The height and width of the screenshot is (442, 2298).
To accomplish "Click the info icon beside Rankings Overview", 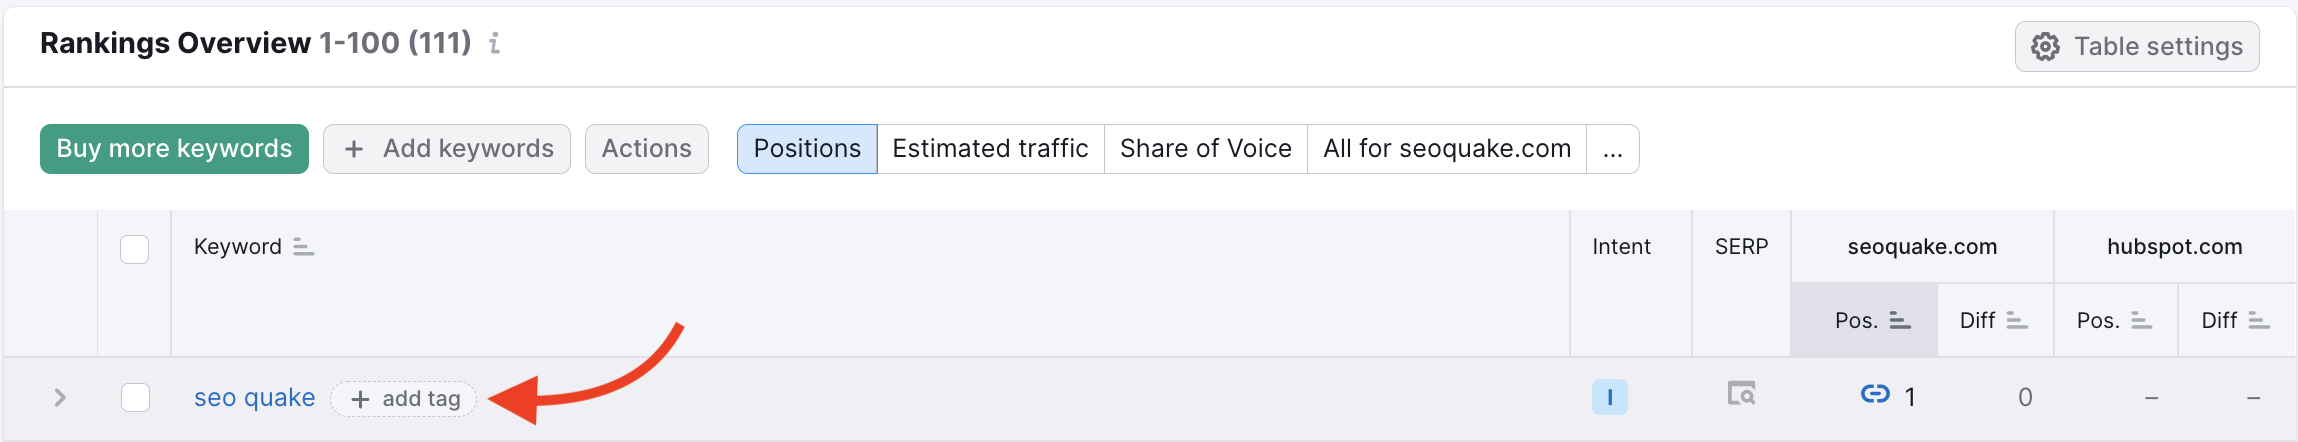I will (494, 43).
